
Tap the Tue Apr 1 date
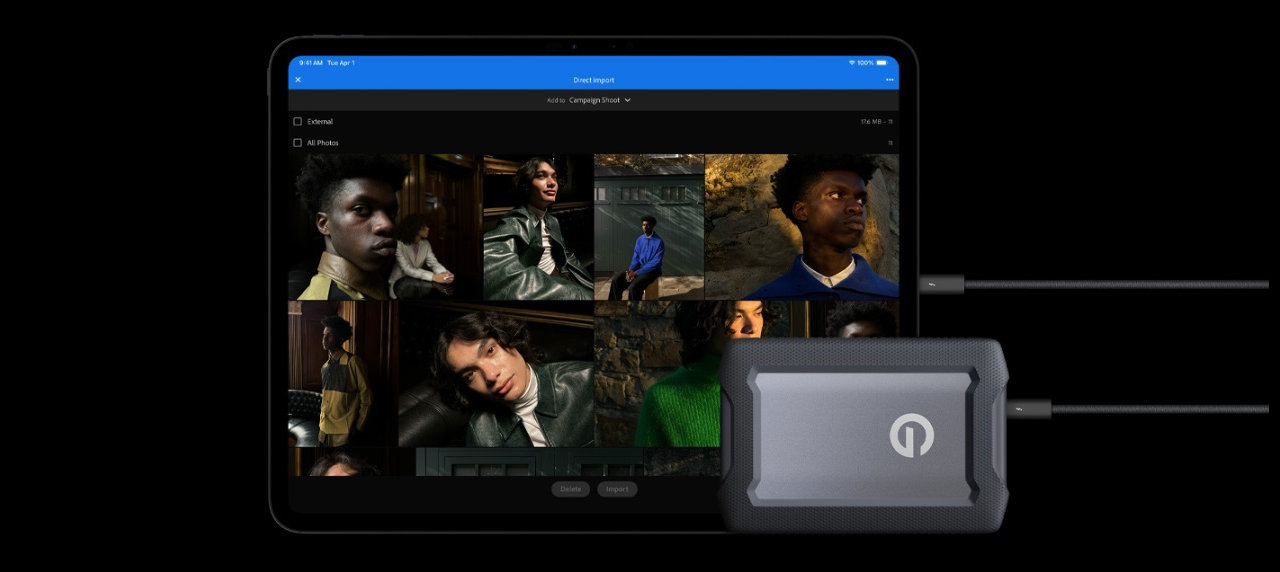click(341, 63)
